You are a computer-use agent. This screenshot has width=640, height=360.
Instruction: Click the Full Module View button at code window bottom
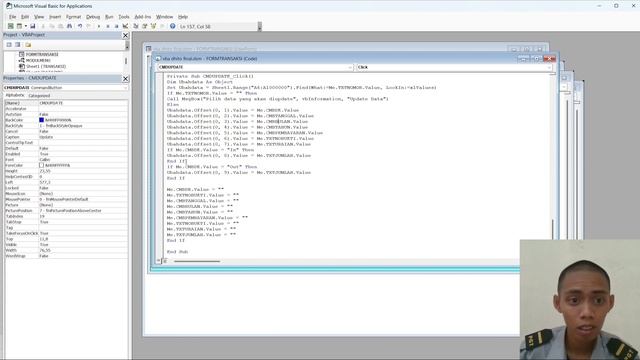click(164, 261)
